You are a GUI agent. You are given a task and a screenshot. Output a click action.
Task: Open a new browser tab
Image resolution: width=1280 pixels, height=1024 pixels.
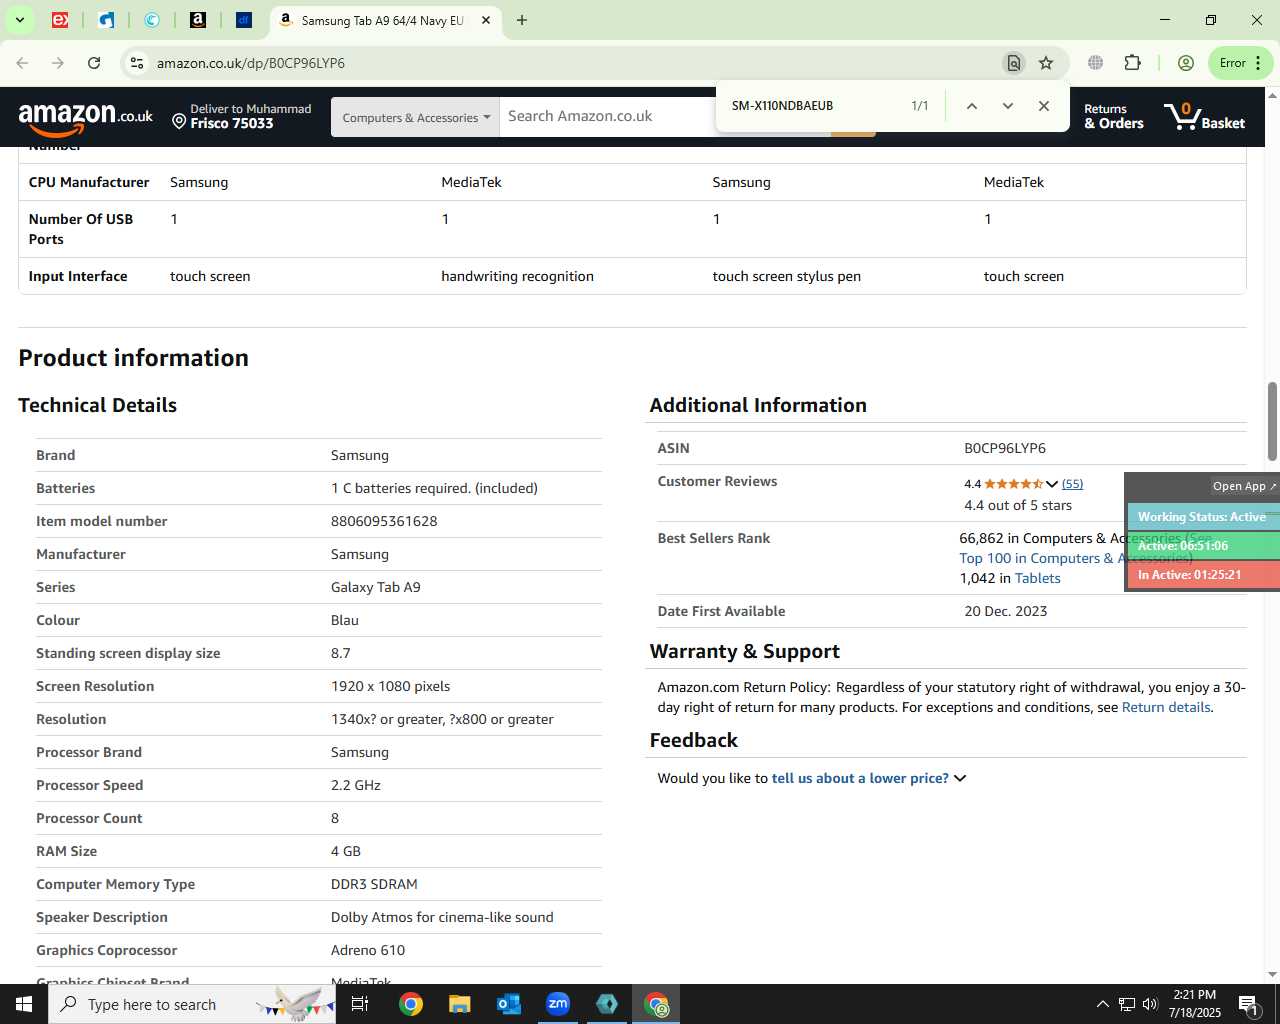pos(522,20)
